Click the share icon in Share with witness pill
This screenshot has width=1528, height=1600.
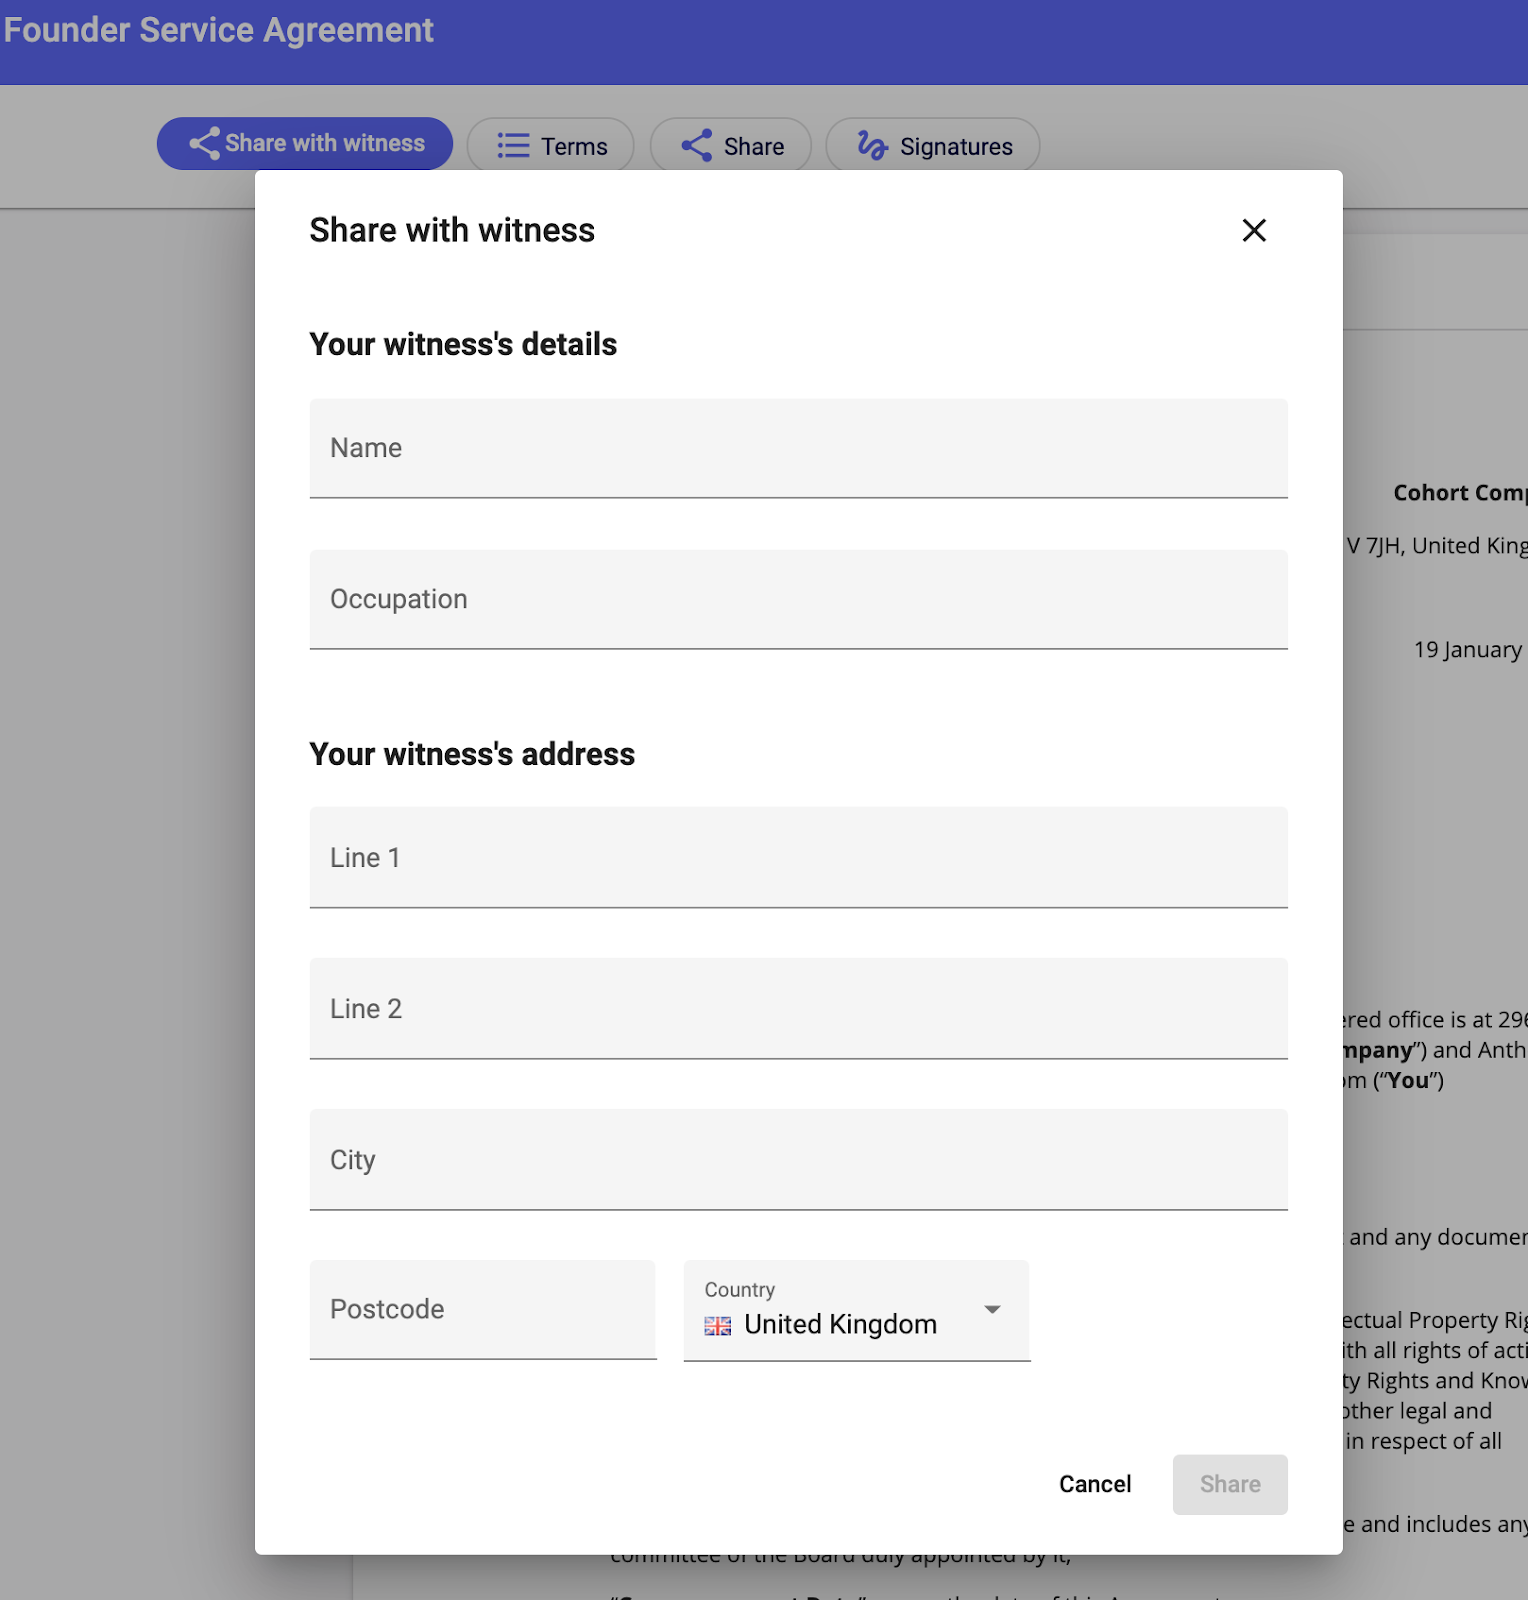(x=204, y=144)
